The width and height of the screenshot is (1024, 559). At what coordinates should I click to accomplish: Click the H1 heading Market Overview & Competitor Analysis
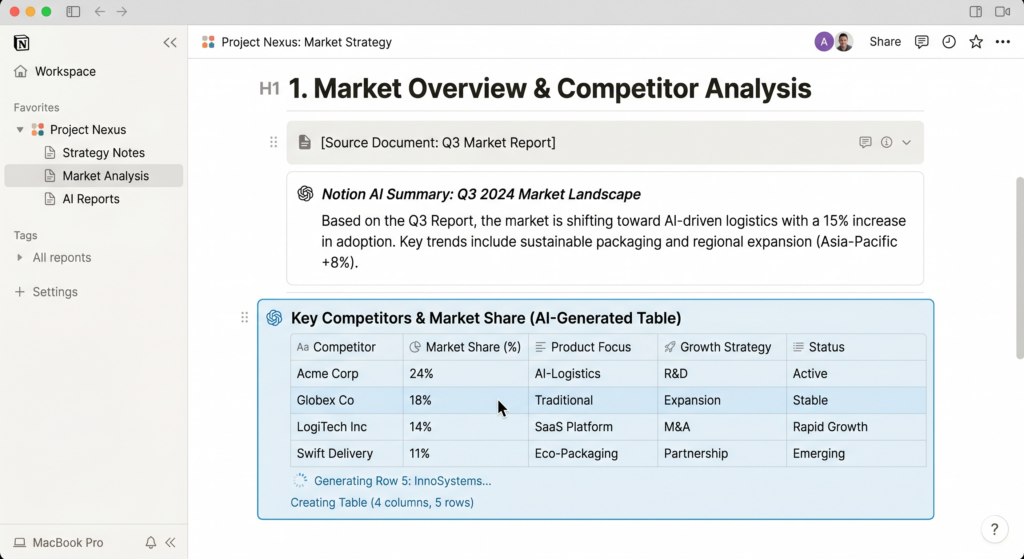[x=550, y=88]
